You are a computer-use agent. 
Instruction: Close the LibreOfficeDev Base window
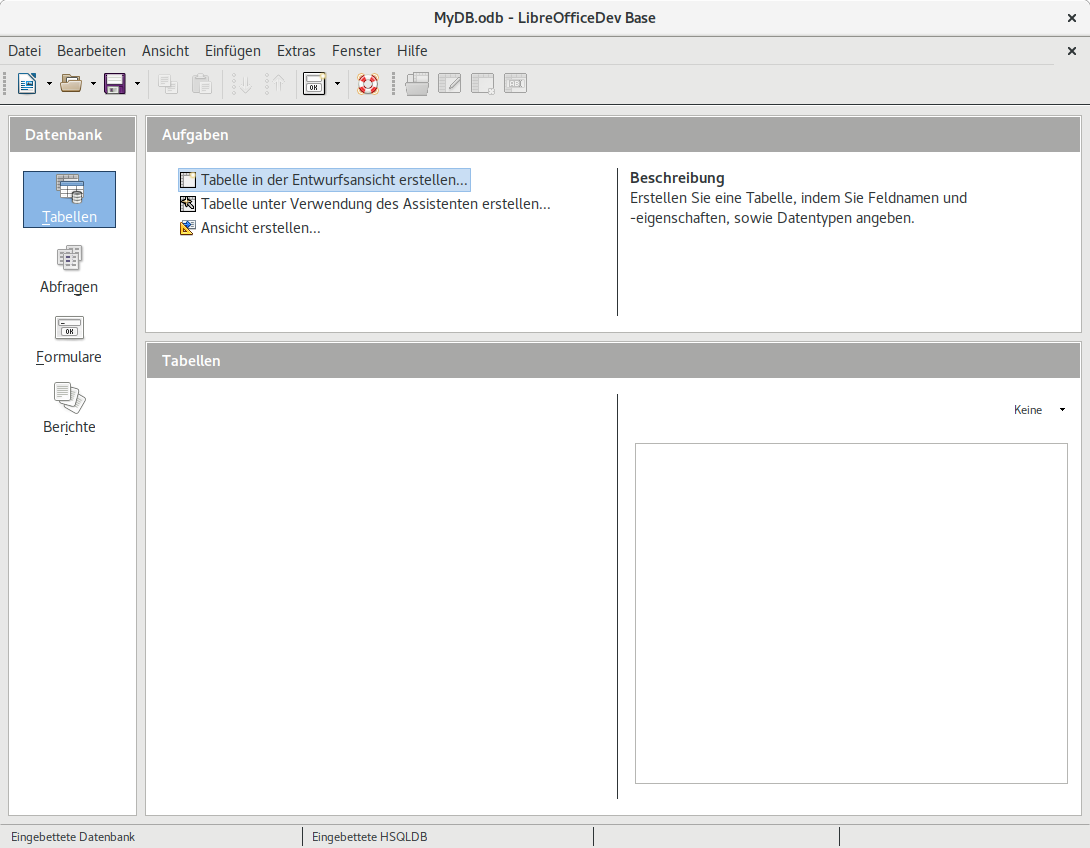(1071, 18)
